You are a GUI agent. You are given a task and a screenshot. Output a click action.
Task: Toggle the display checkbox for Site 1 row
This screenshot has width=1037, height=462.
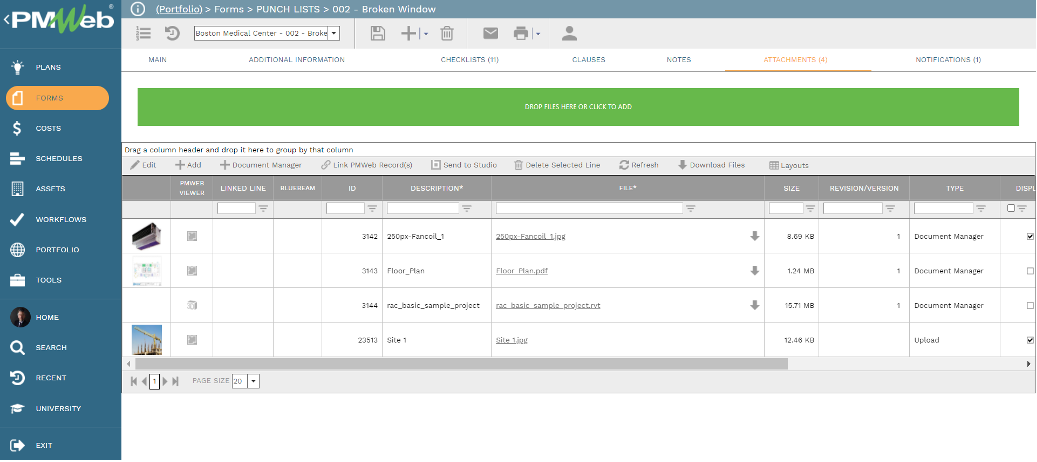point(1030,340)
